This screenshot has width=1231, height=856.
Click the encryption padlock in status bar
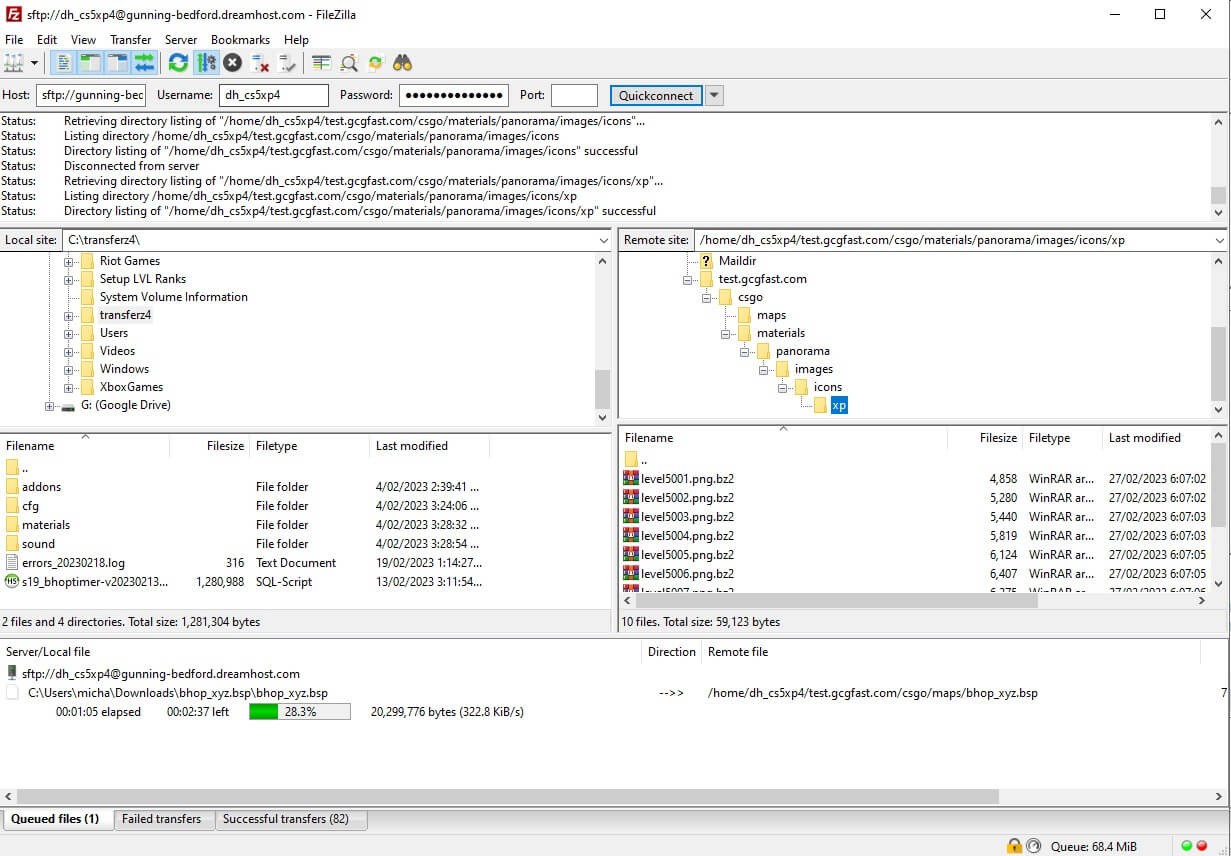[1014, 846]
